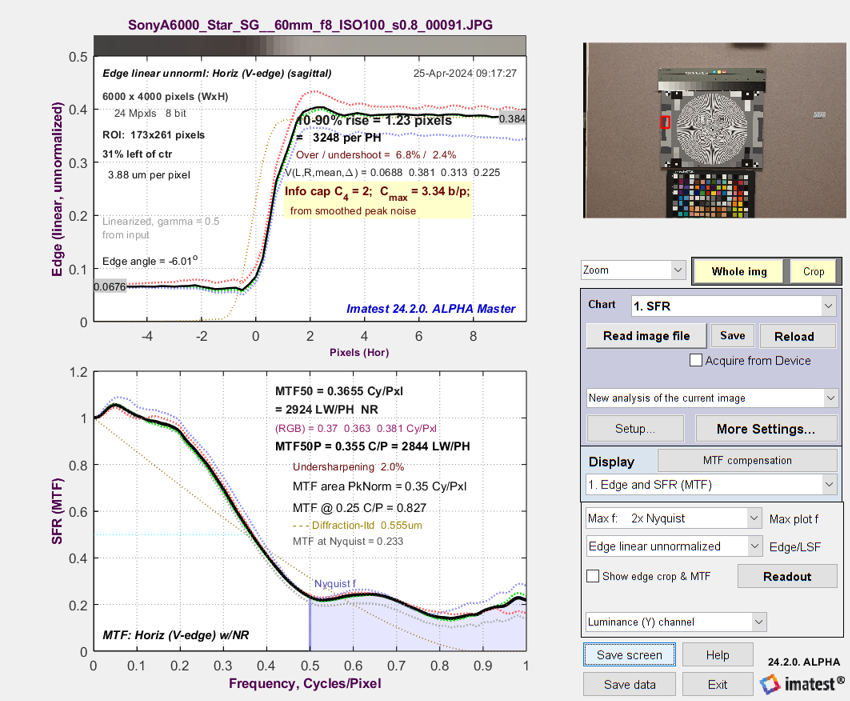Click the Imatest logo icon
This screenshot has height=701, width=850.
point(772,683)
